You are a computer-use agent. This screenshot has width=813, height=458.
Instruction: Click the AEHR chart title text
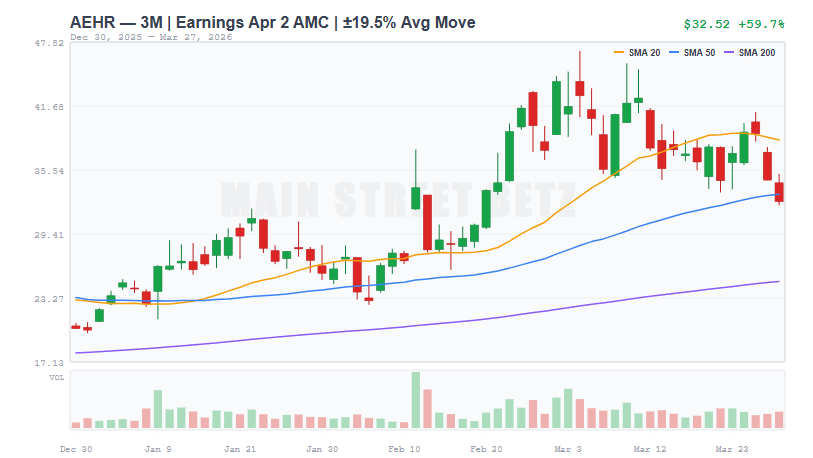273,22
